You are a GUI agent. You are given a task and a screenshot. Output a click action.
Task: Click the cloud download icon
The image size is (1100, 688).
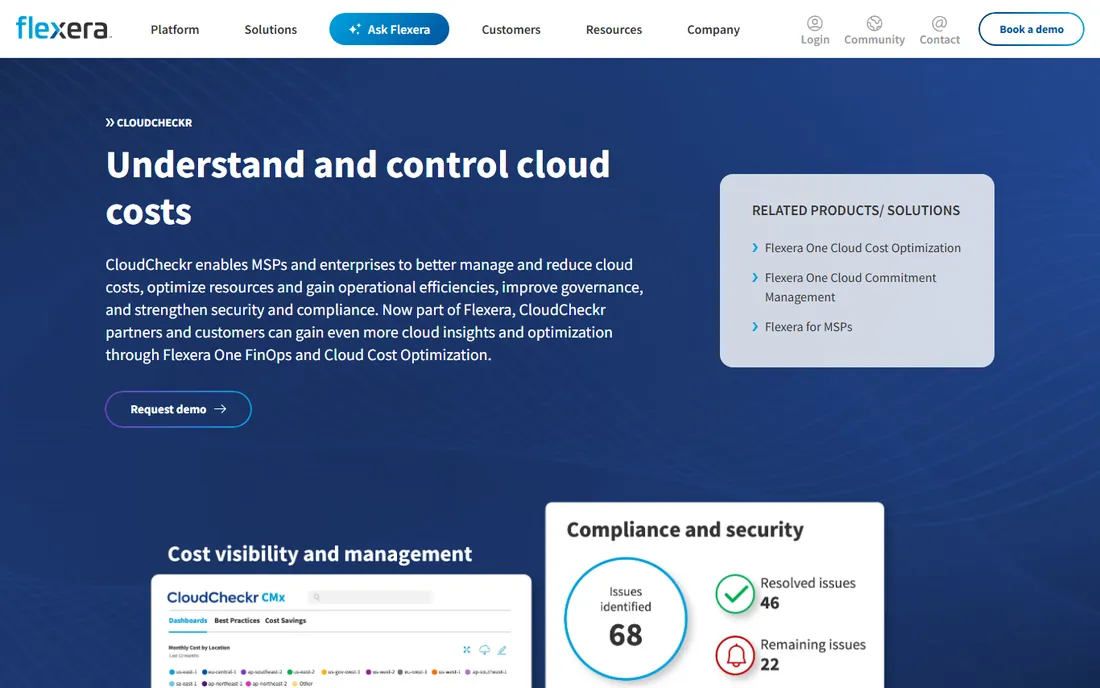[484, 650]
